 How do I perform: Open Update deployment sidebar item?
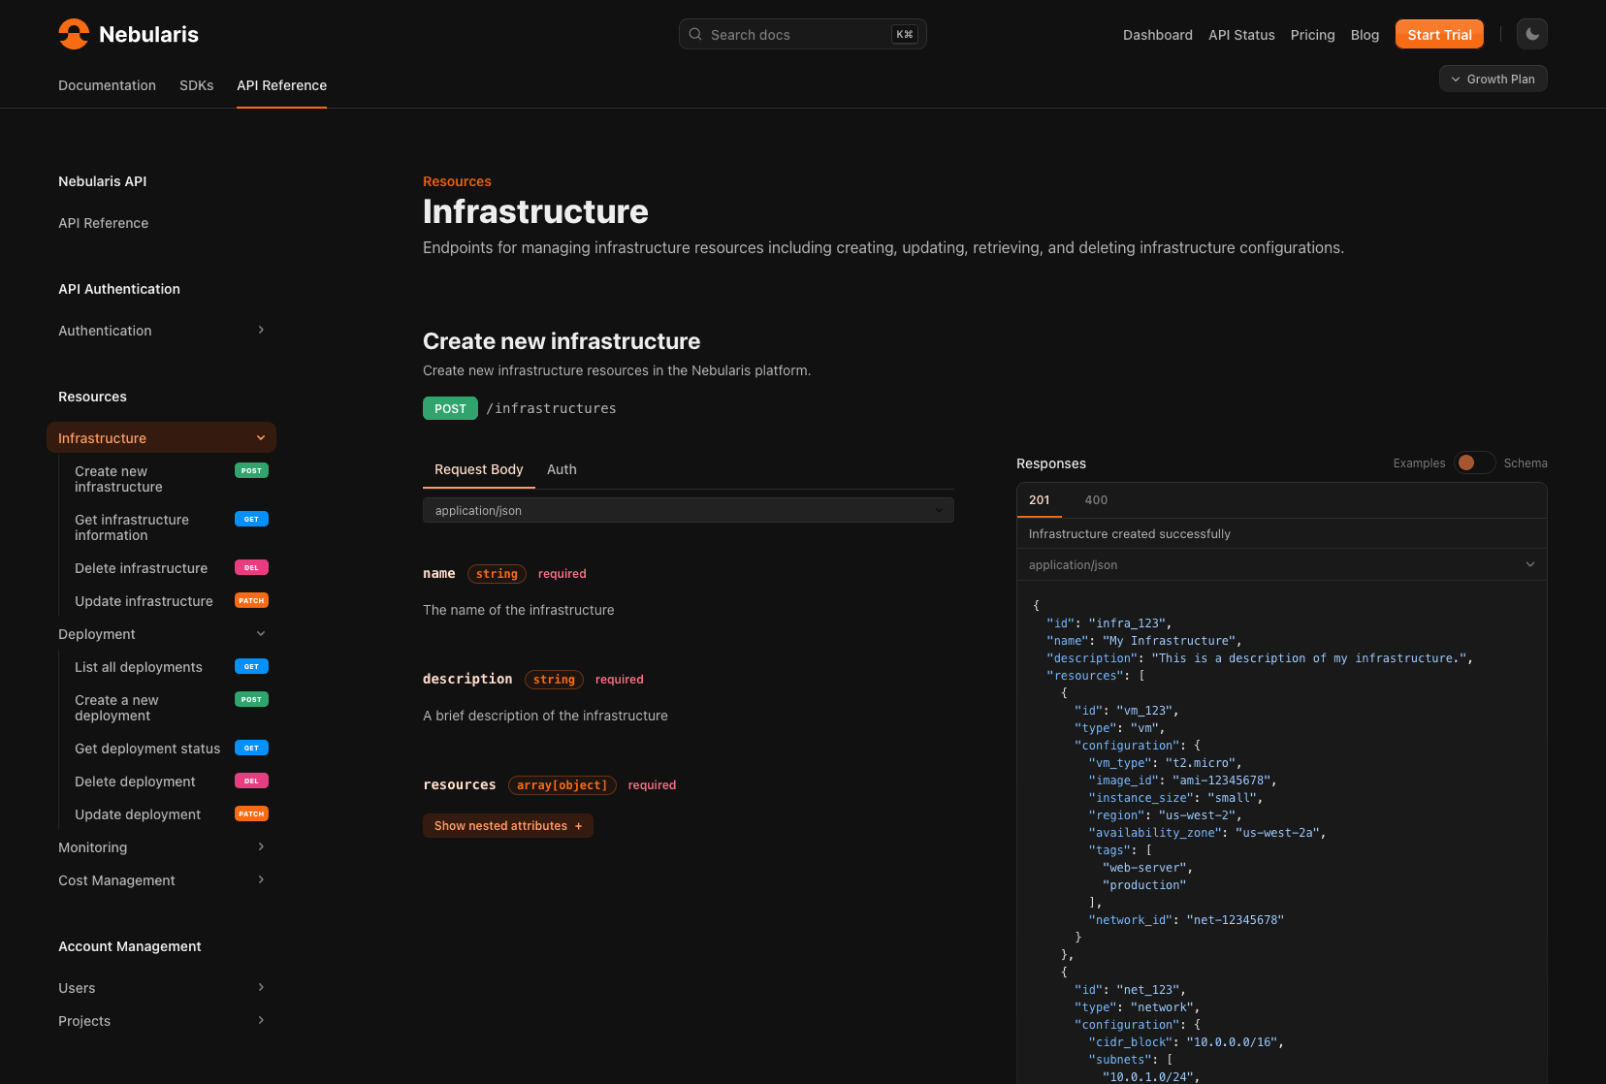pyautogui.click(x=138, y=814)
